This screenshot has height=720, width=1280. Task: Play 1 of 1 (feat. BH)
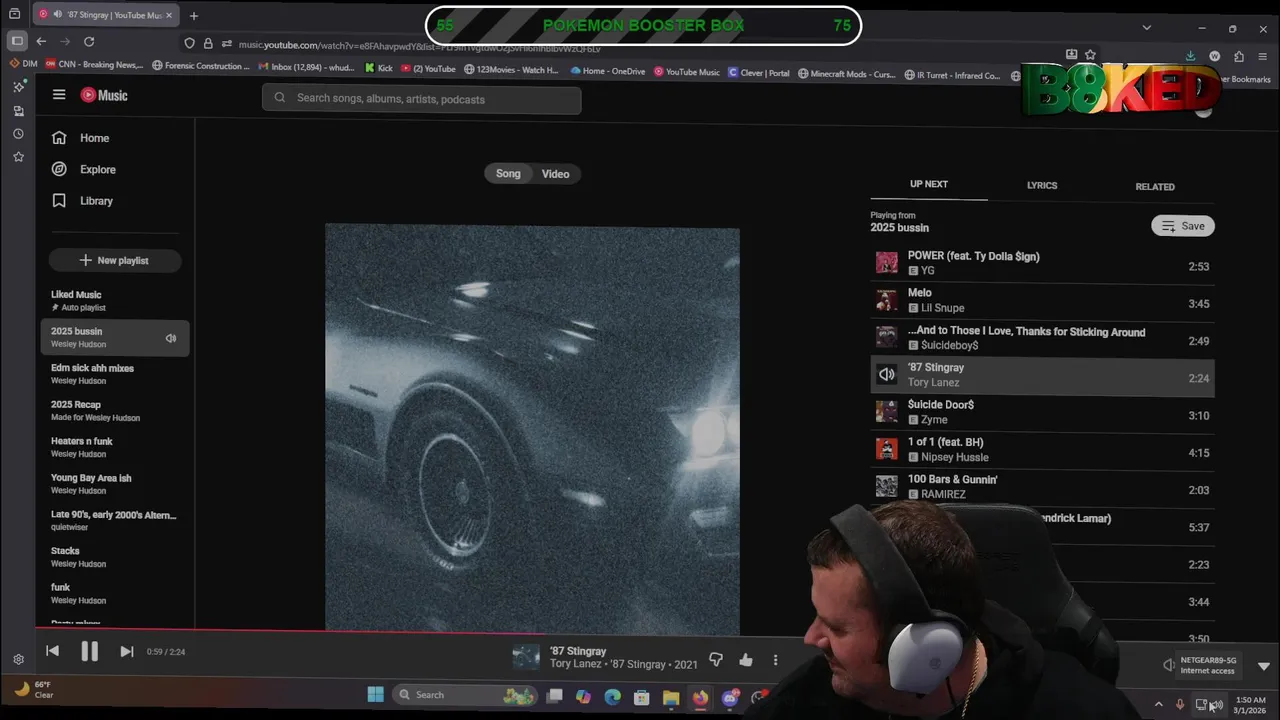1042,450
